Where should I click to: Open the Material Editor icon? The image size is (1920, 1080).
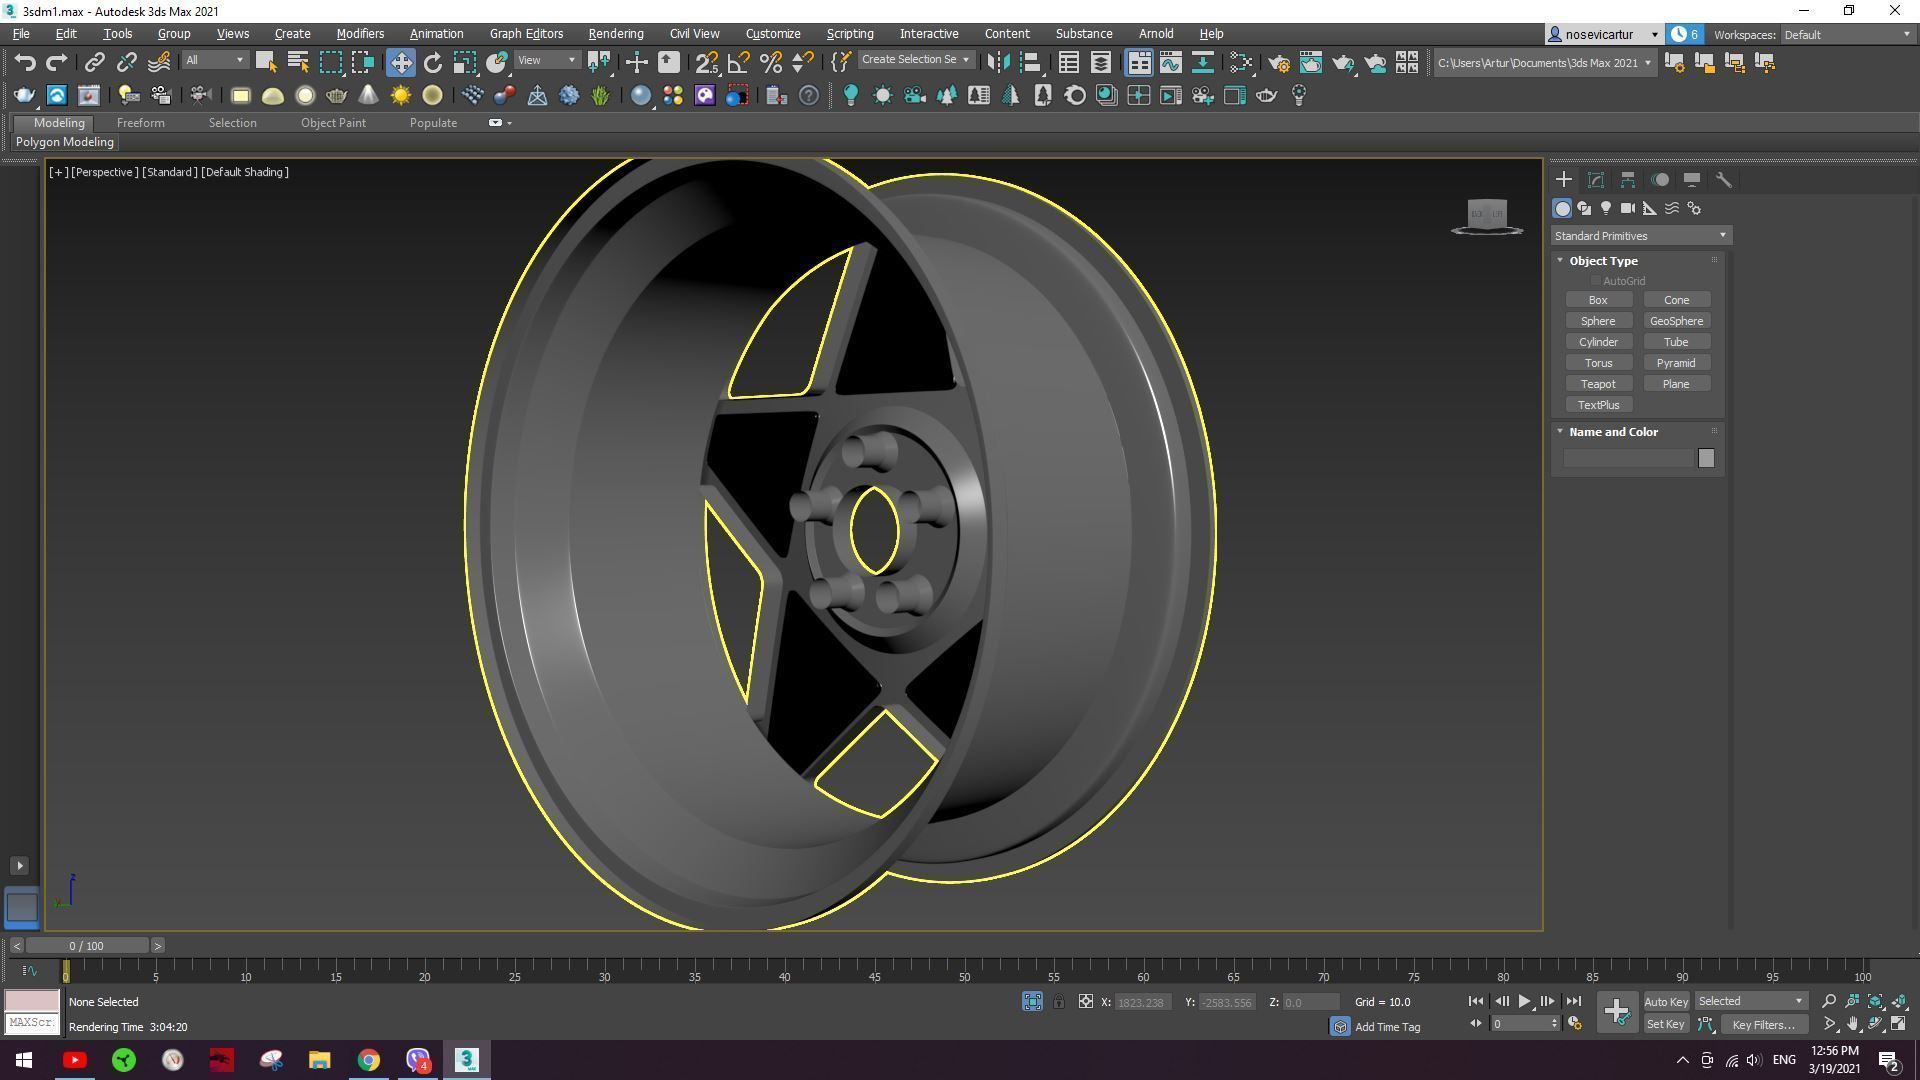pyautogui.click(x=1241, y=62)
